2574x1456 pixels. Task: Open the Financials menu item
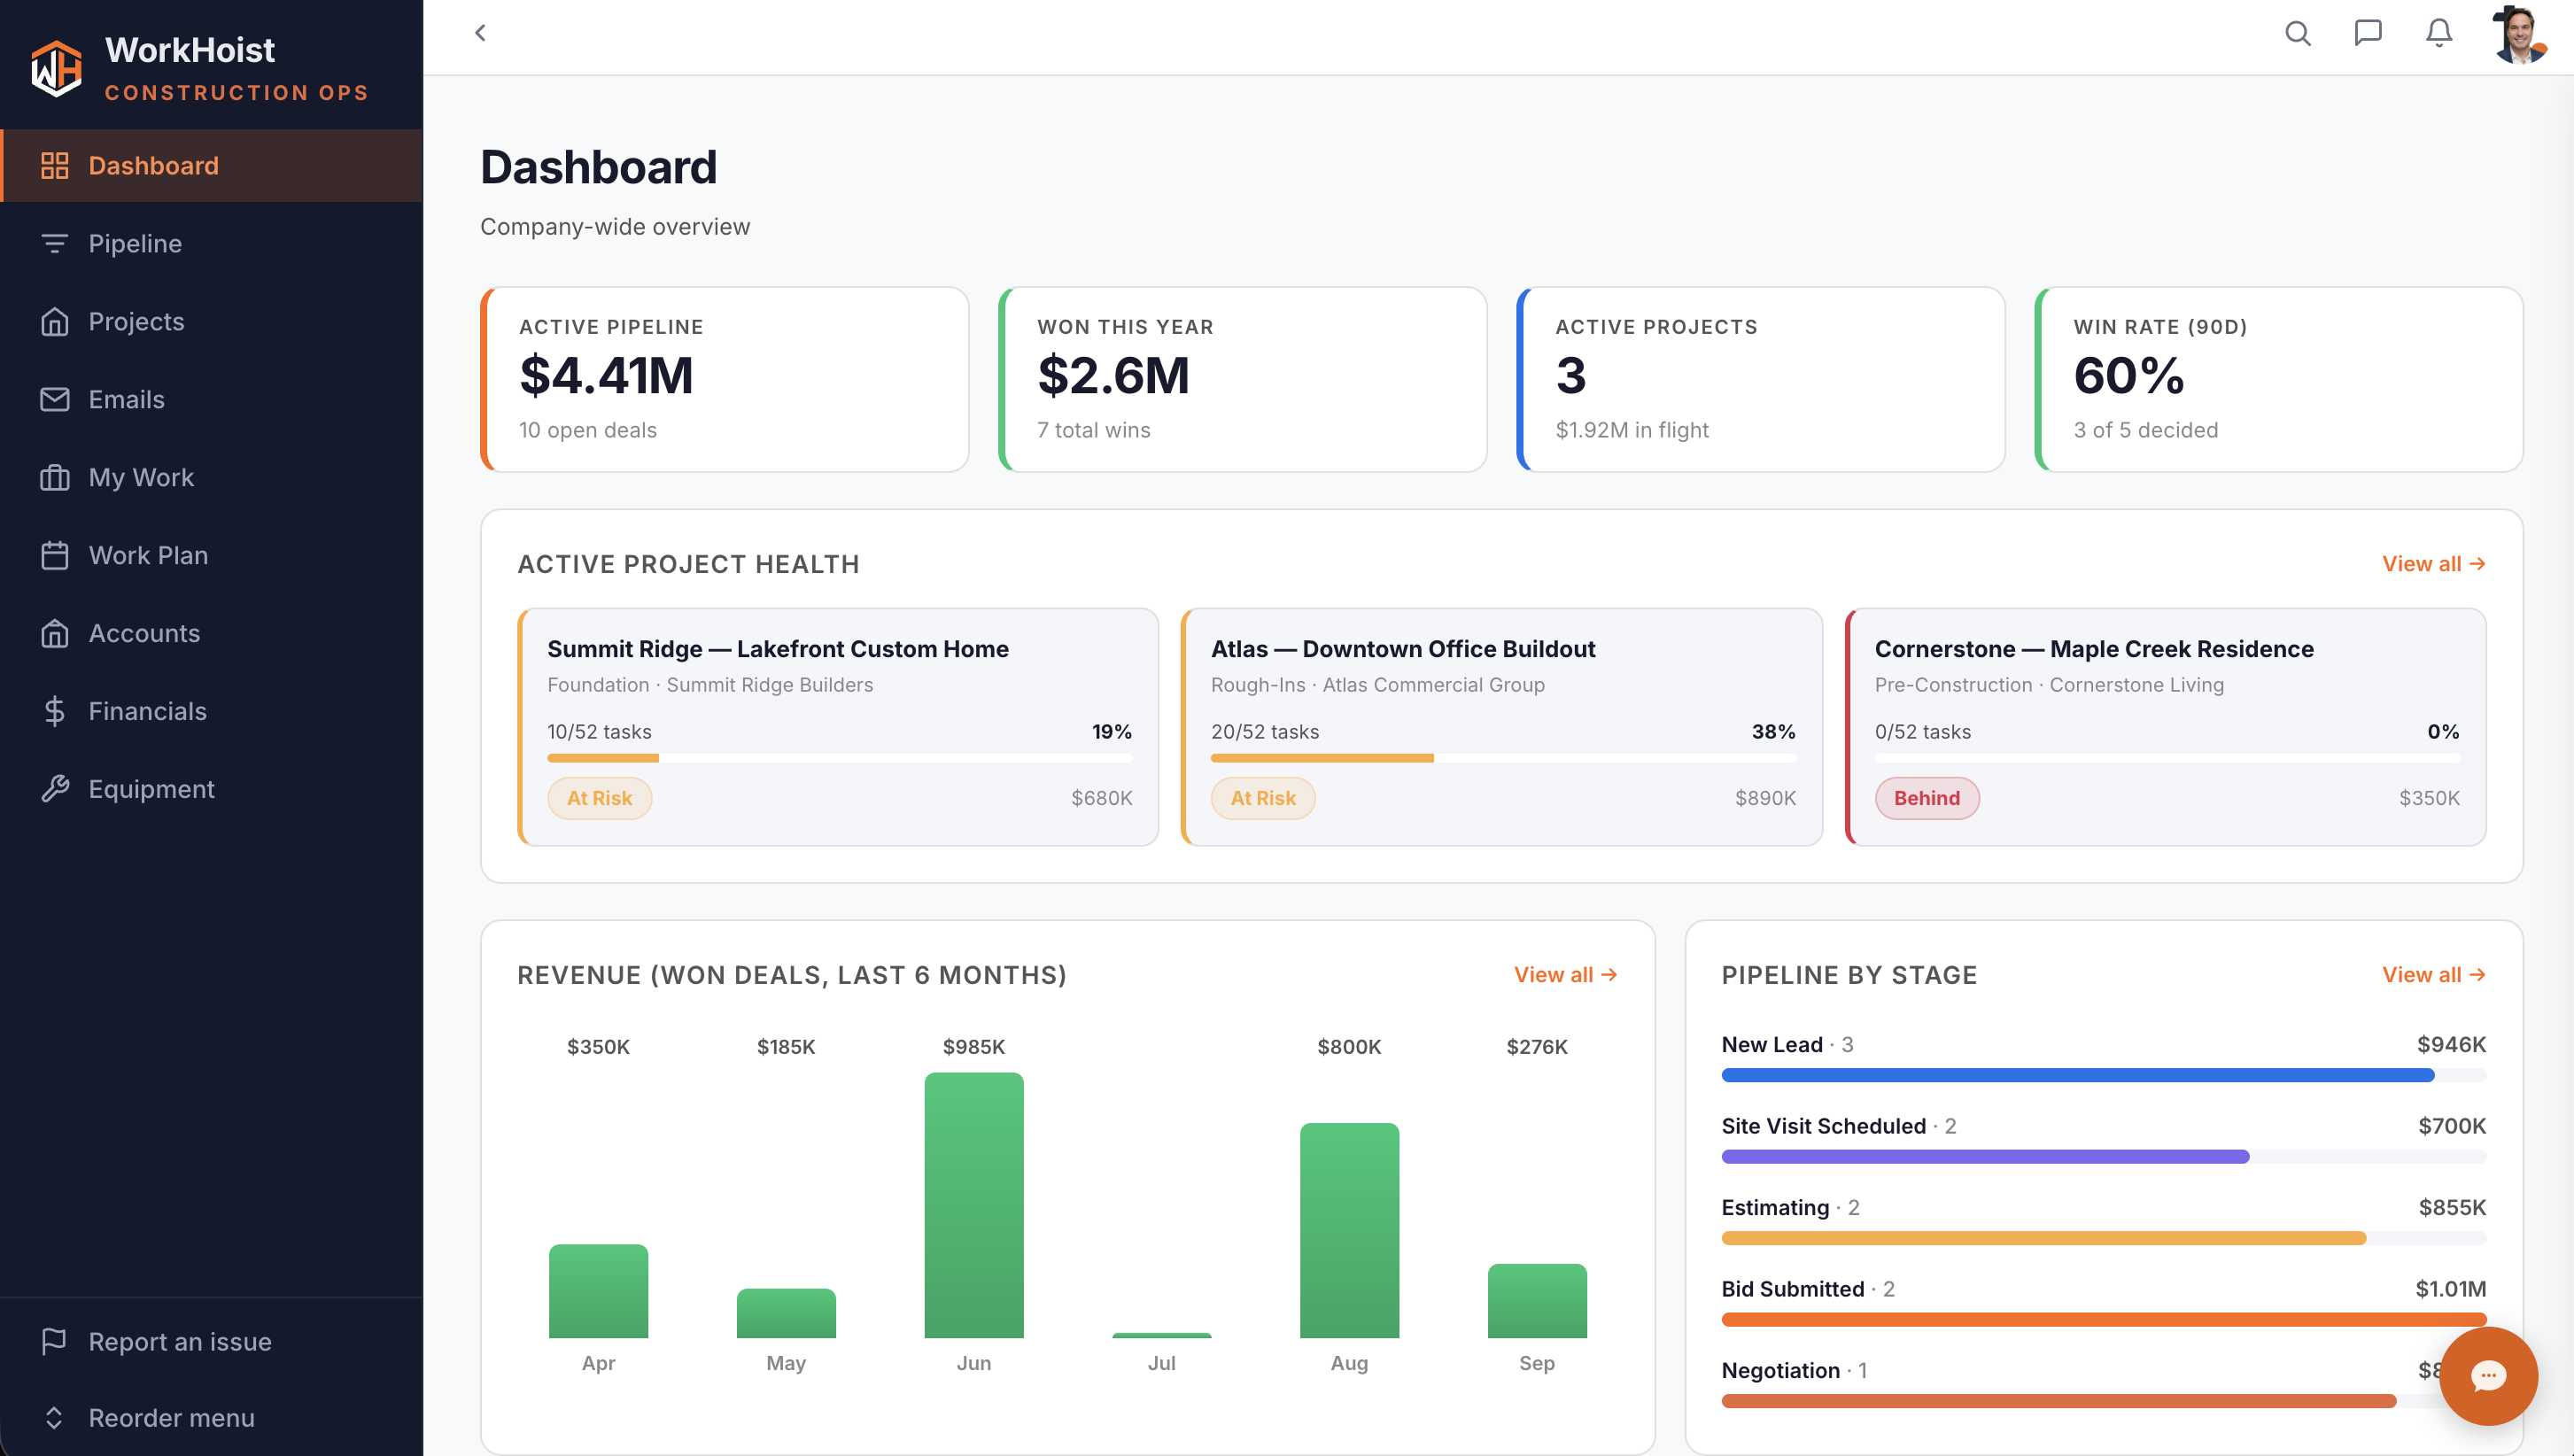pyautogui.click(x=212, y=711)
